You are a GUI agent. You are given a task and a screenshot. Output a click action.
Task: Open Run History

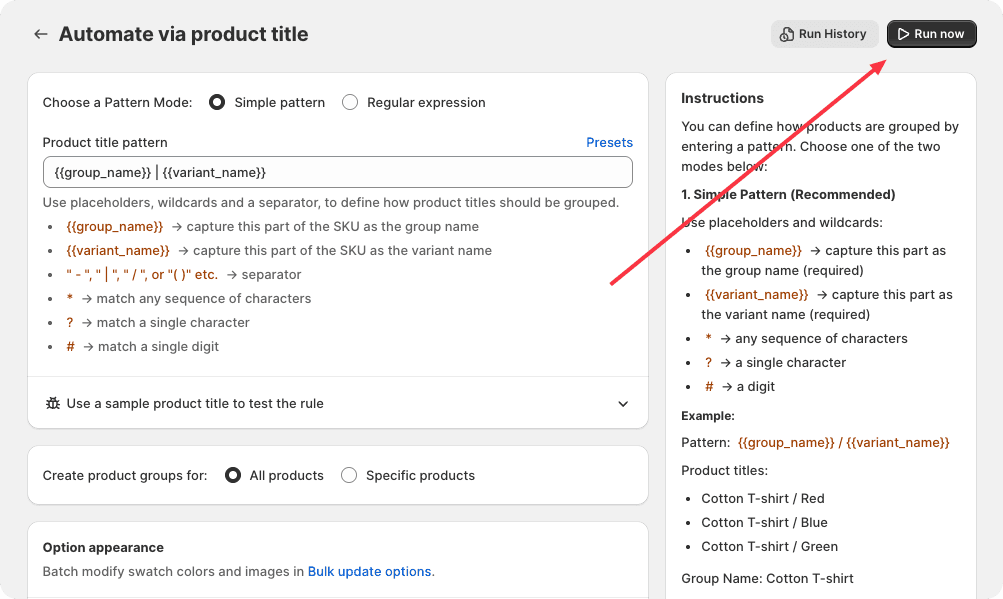click(x=823, y=34)
